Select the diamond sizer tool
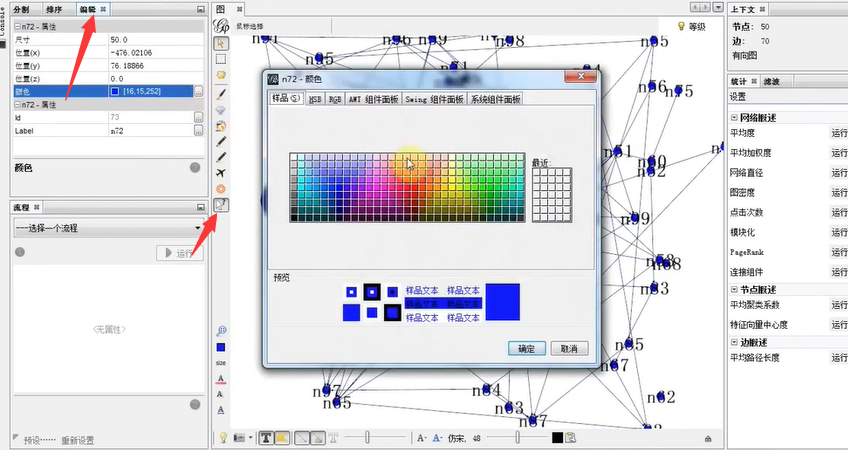 coord(221,110)
